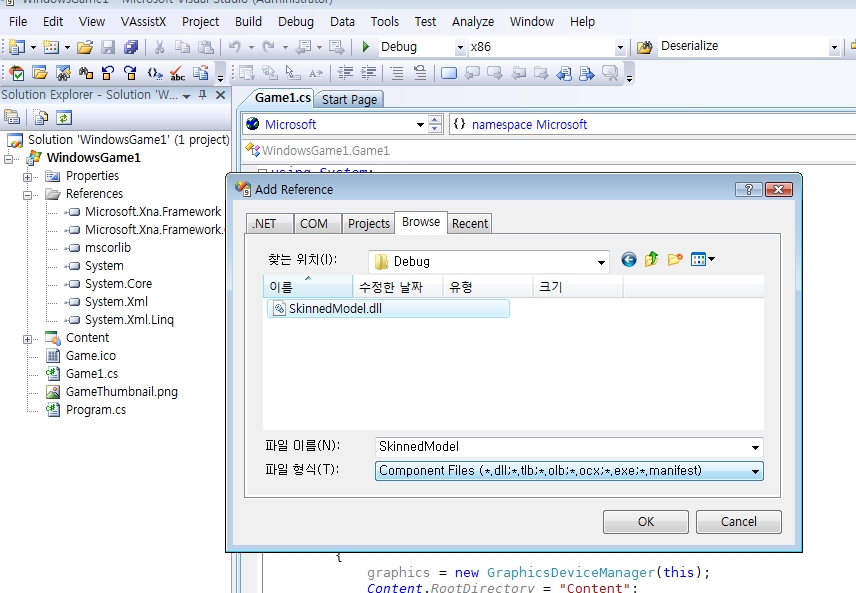Open the Component Files type dropdown
Image resolution: width=856 pixels, height=593 pixels.
click(755, 471)
